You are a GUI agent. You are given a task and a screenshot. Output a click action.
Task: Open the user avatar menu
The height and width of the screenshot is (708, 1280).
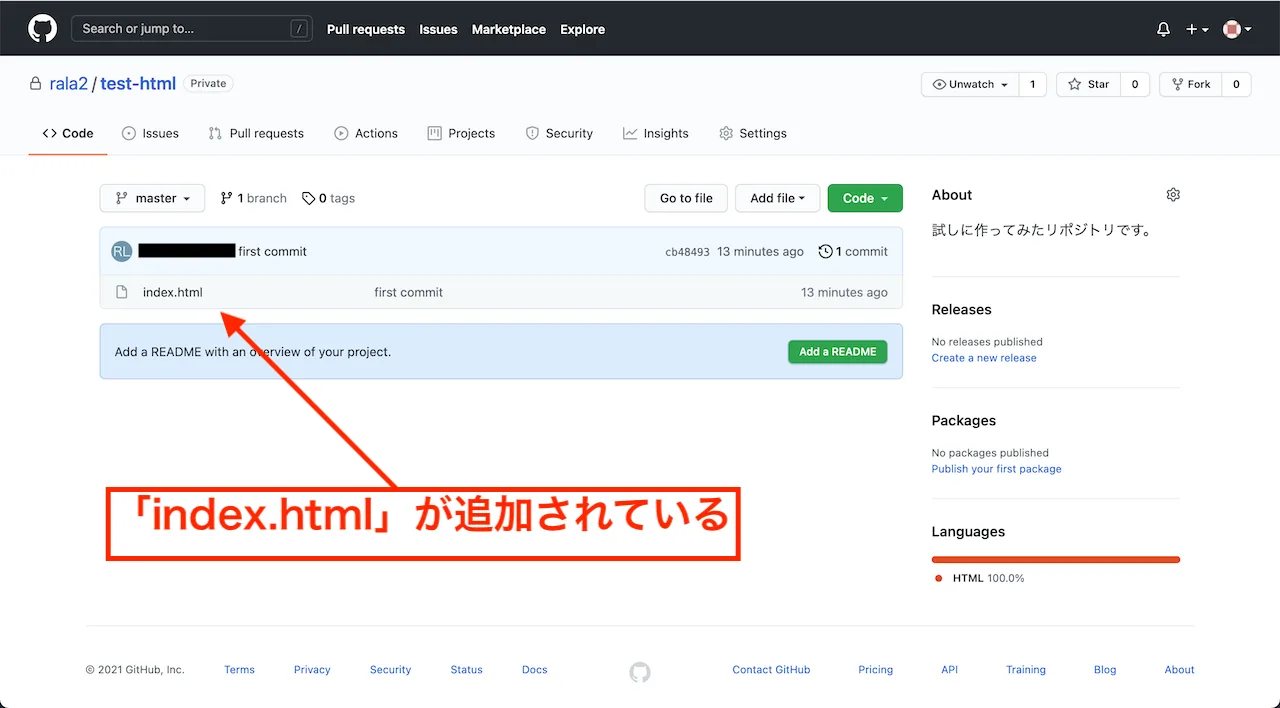click(x=1237, y=30)
